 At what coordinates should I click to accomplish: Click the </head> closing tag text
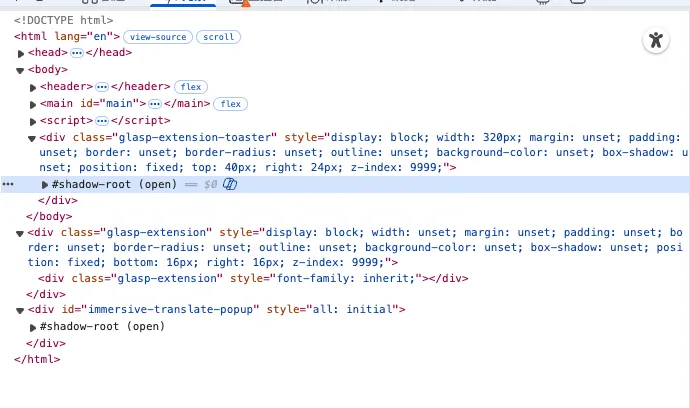tap(109, 52)
